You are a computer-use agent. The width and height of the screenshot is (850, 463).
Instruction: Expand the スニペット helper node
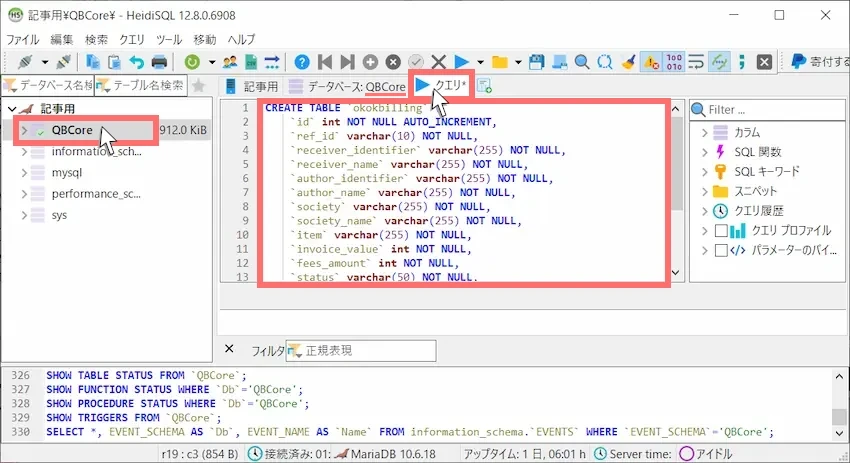point(704,191)
